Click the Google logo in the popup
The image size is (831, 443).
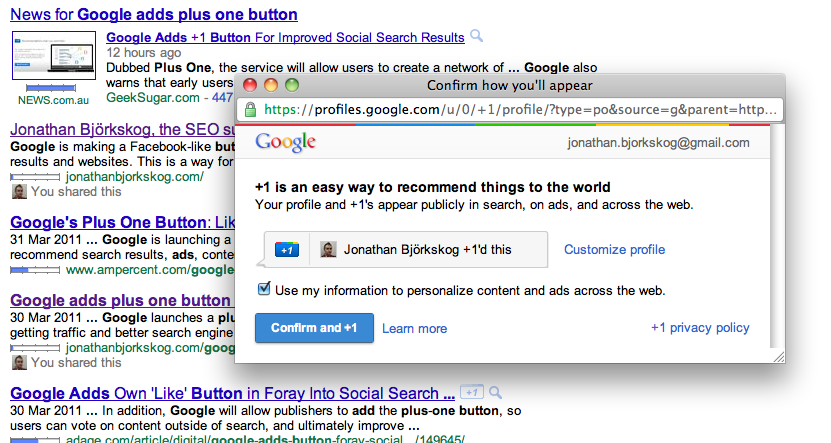pos(286,142)
